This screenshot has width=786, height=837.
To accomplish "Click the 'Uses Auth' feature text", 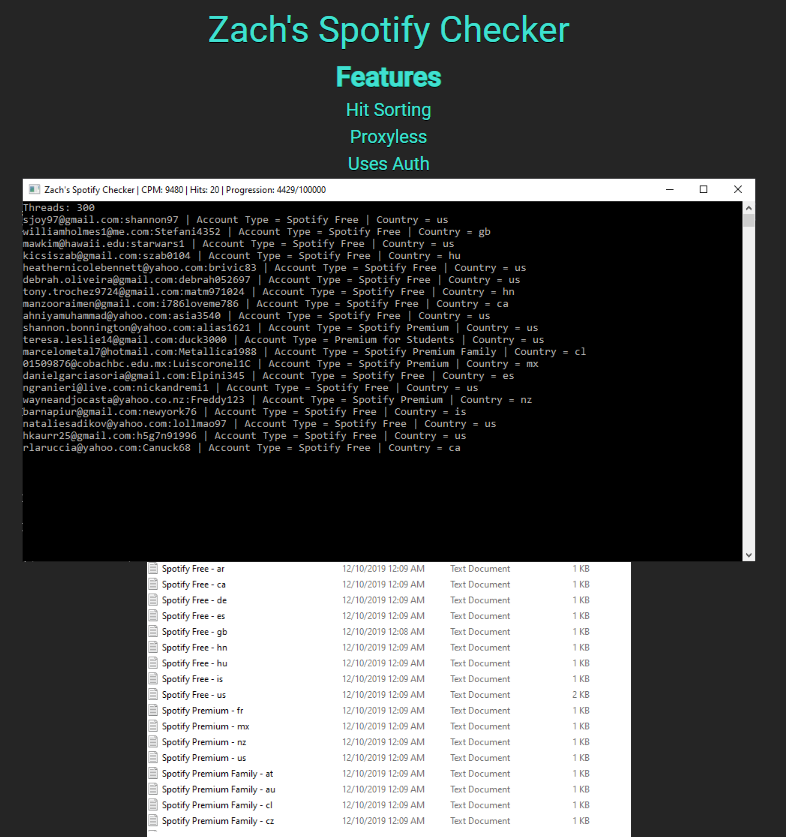I will coord(388,163).
